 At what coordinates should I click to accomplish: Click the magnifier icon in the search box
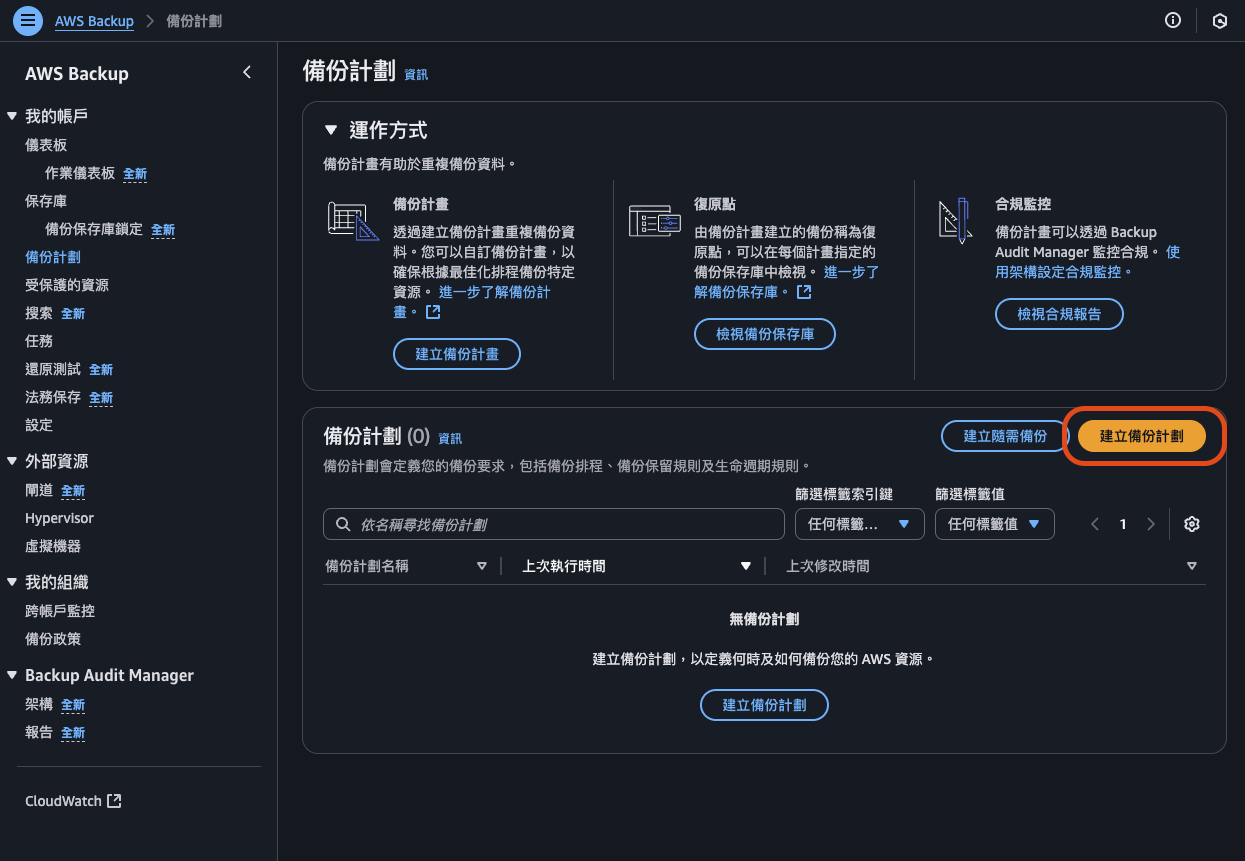(343, 523)
